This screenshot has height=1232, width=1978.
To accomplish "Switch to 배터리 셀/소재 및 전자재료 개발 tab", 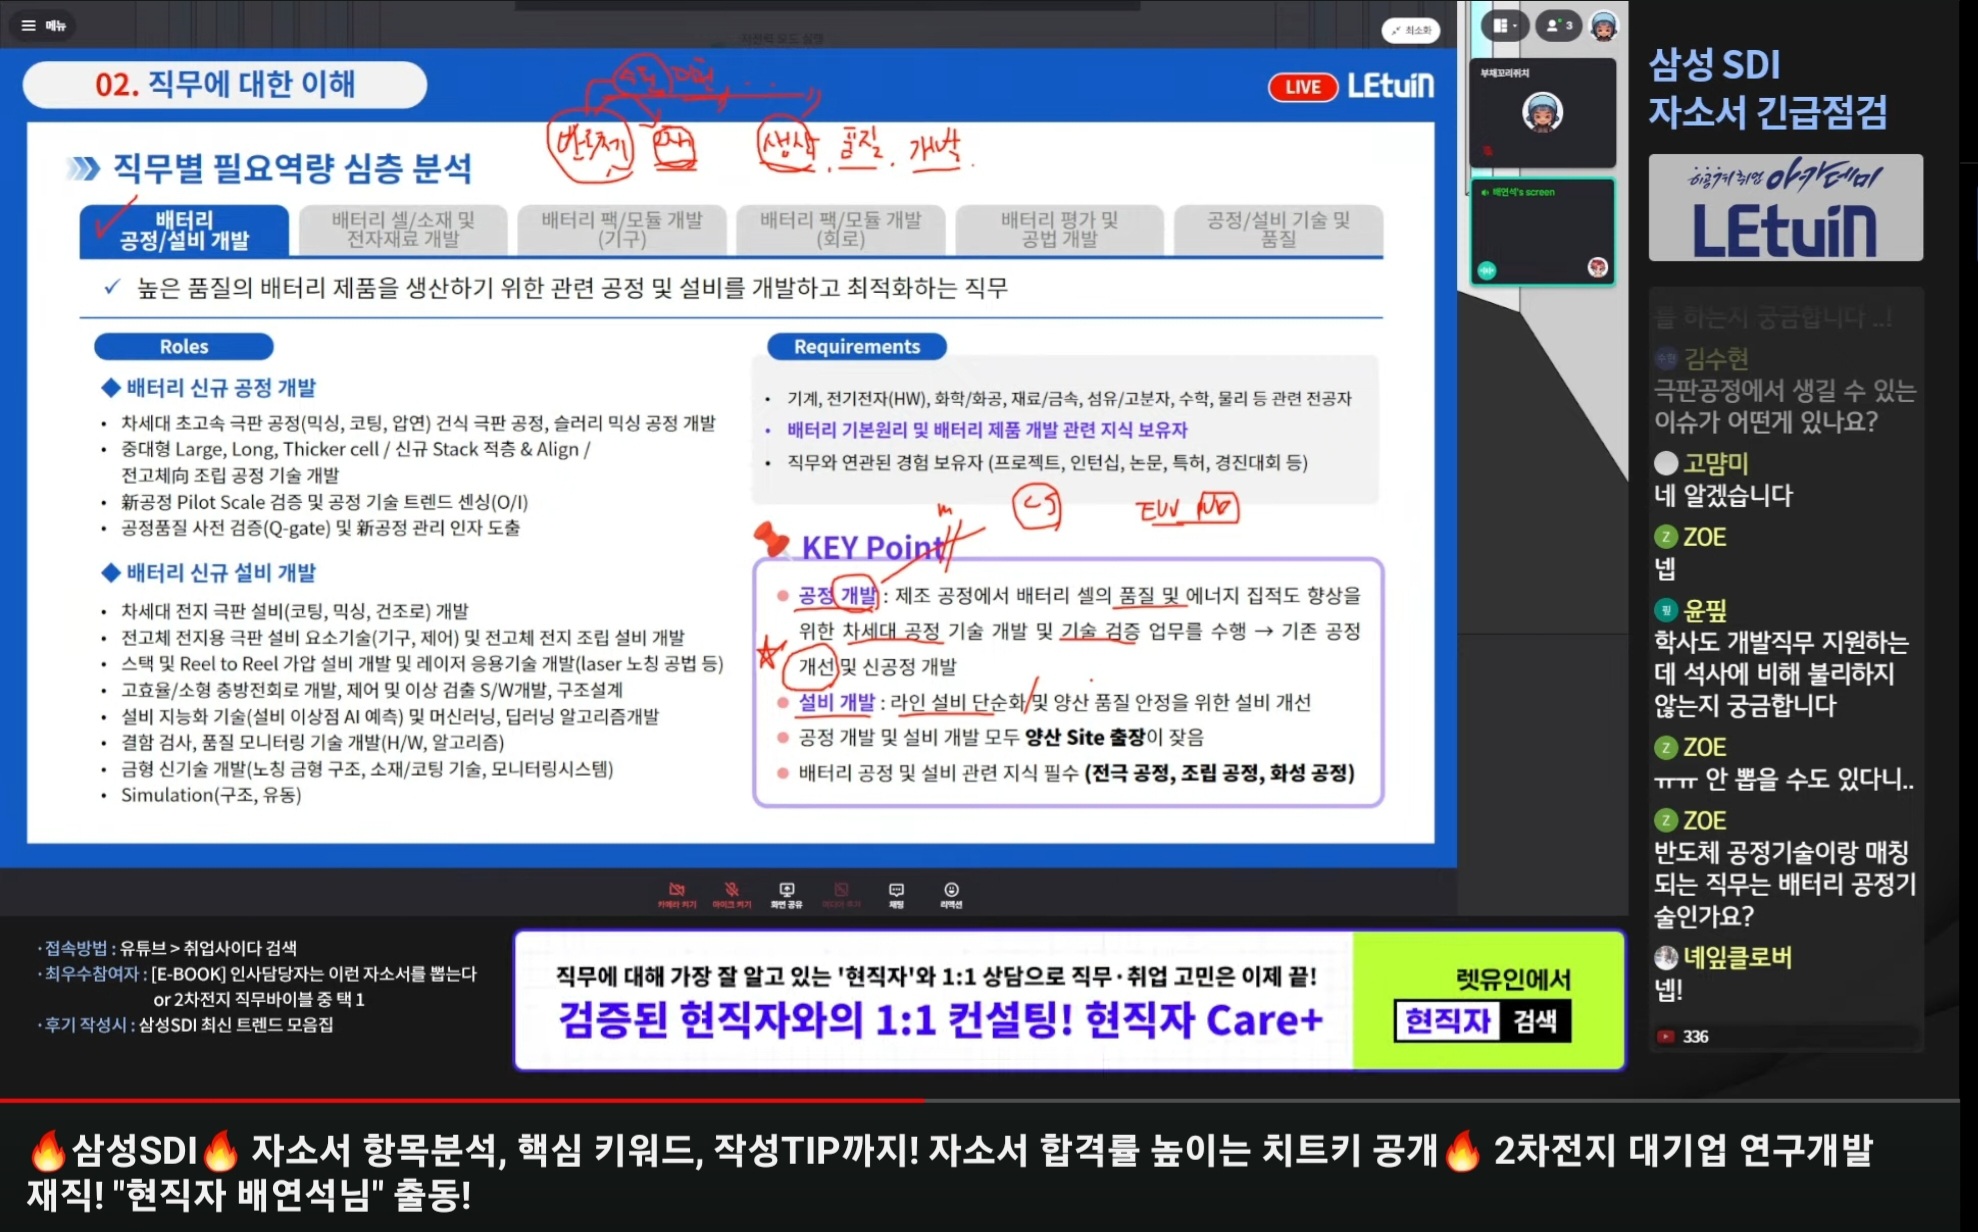I will [403, 229].
